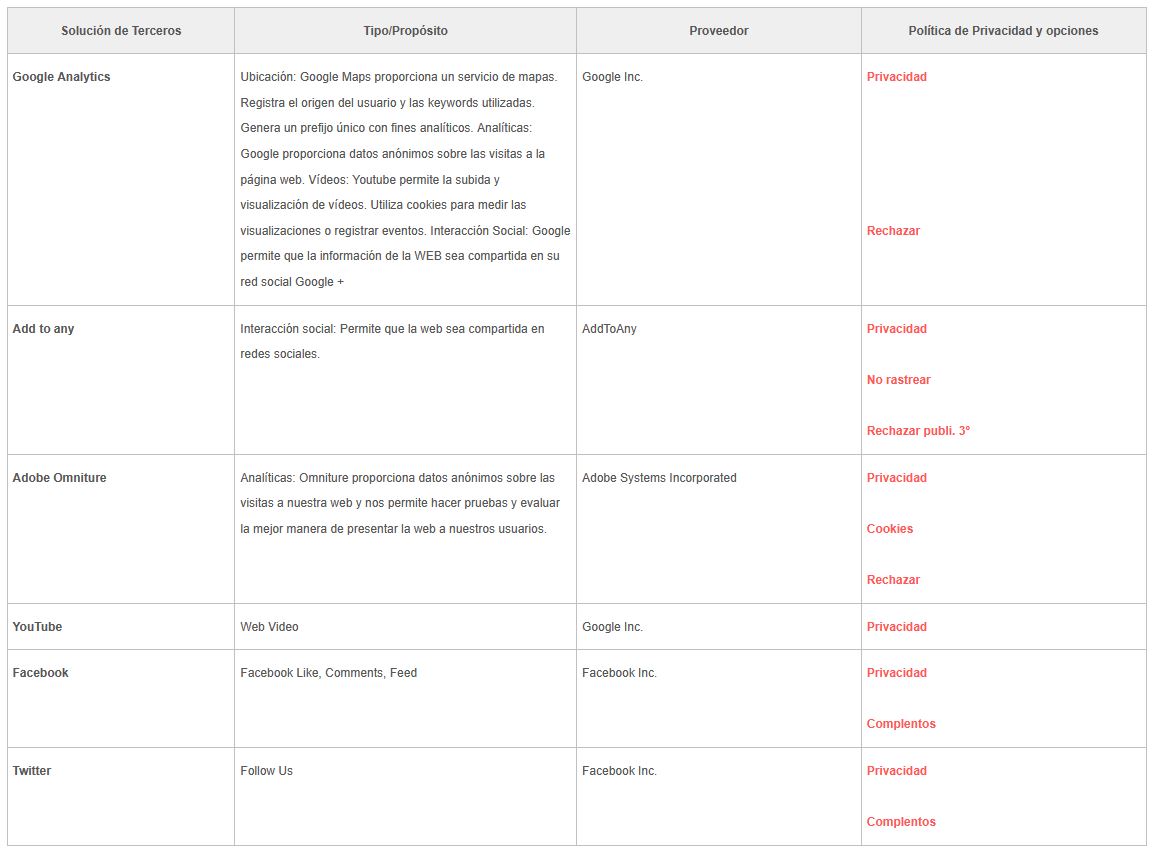Open the Rechazar publi. 3° link
The height and width of the screenshot is (854, 1156).
coord(918,431)
